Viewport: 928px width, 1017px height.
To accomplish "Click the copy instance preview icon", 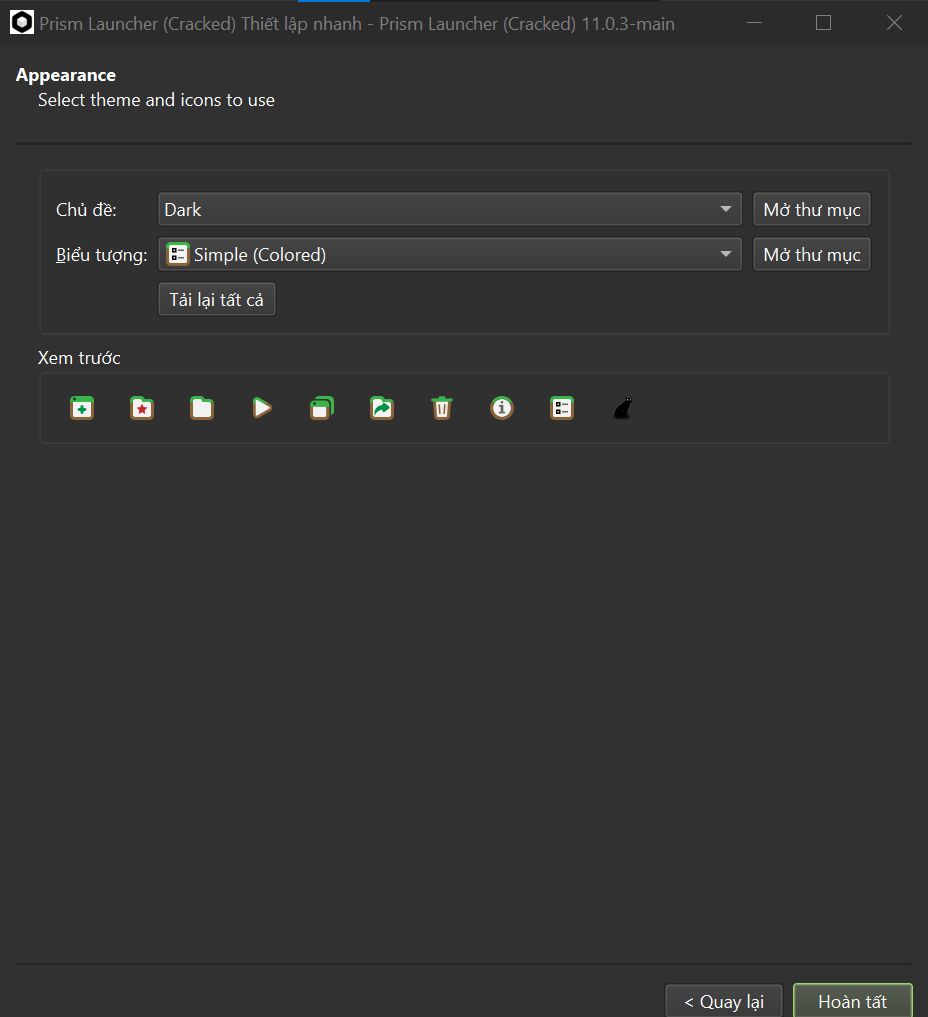I will click(x=322, y=408).
